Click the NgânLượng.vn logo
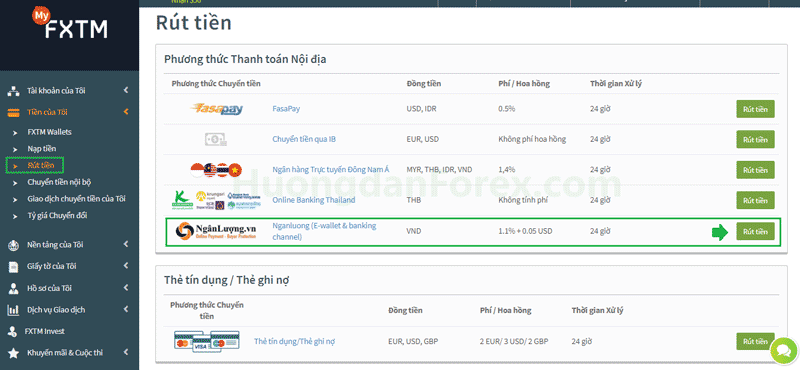 (x=216, y=231)
